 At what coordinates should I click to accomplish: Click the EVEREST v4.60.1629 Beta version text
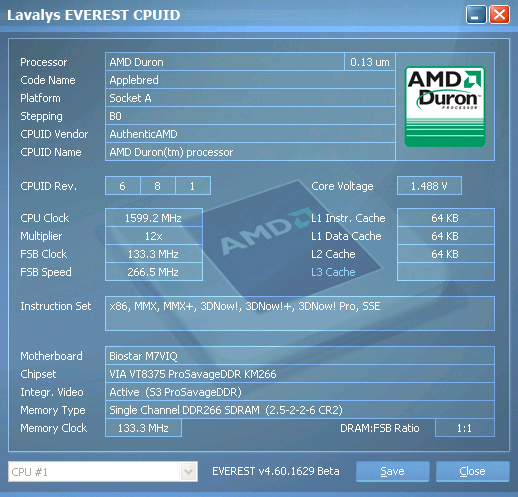pos(276,471)
